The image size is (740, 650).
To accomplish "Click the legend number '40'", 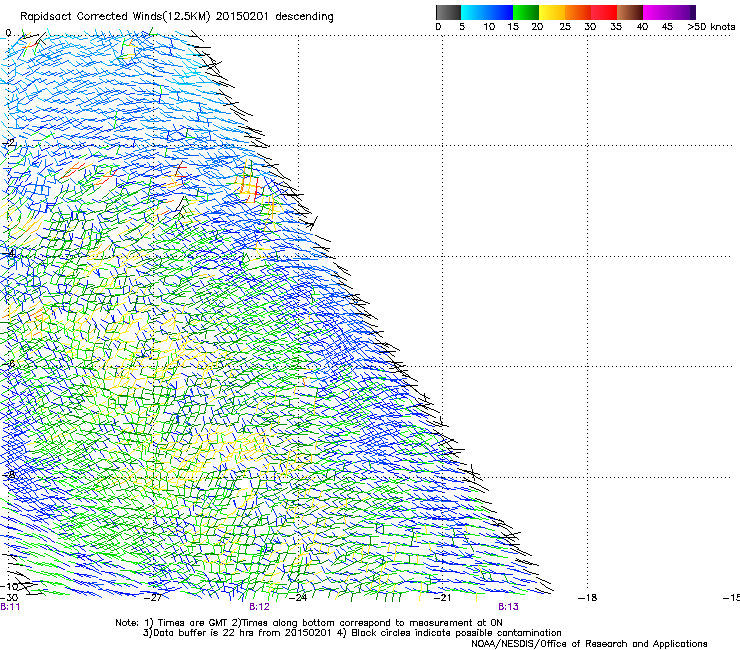I will pos(642,27).
